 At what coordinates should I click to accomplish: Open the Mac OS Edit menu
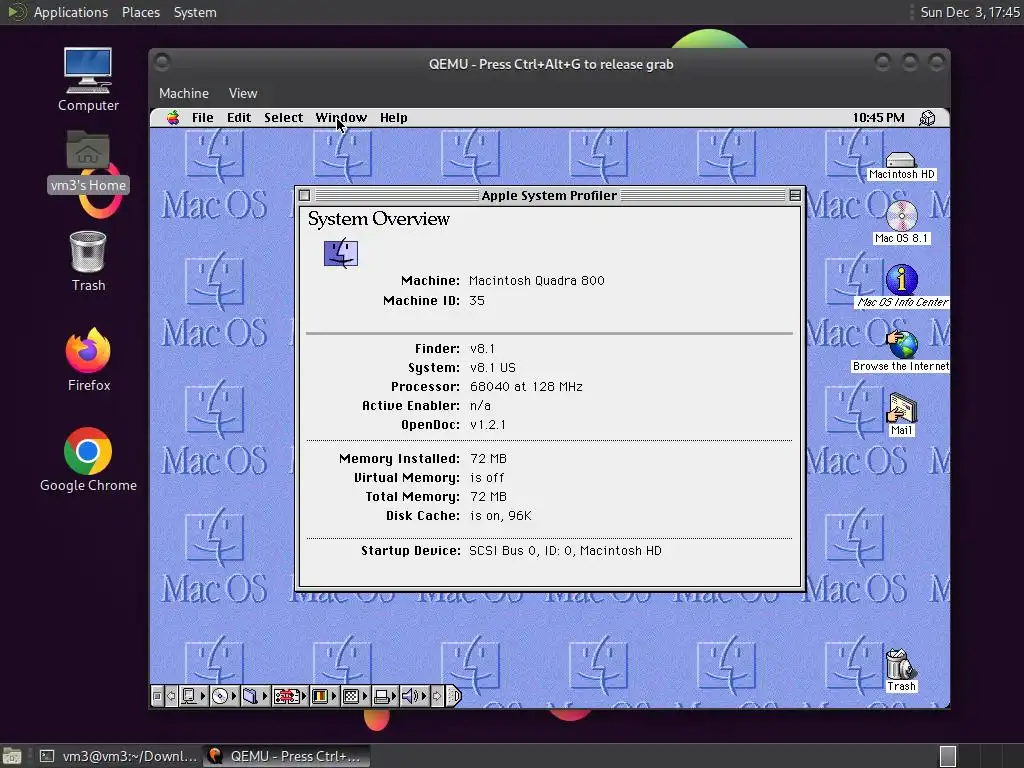[239, 118]
